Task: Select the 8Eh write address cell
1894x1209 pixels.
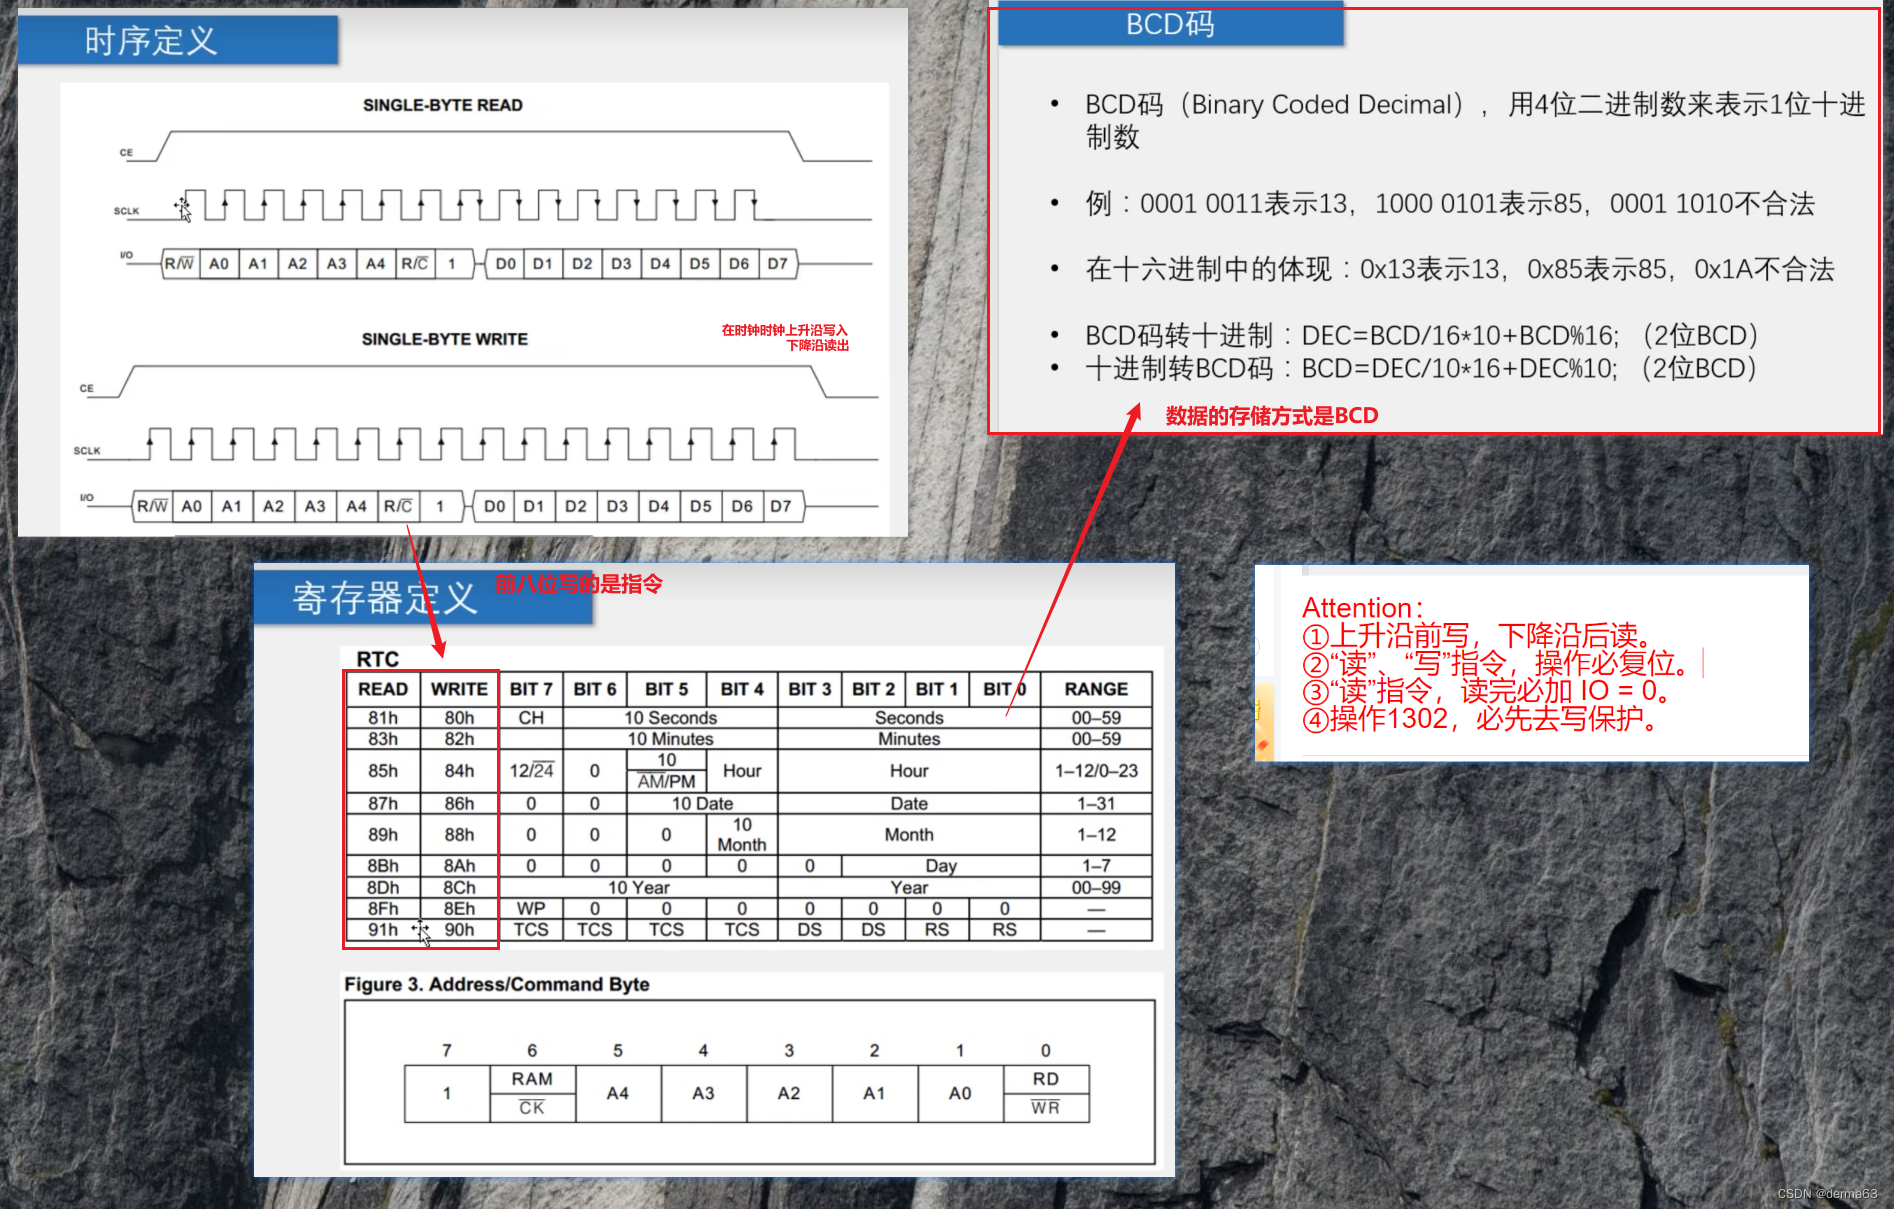Action: coord(459,909)
